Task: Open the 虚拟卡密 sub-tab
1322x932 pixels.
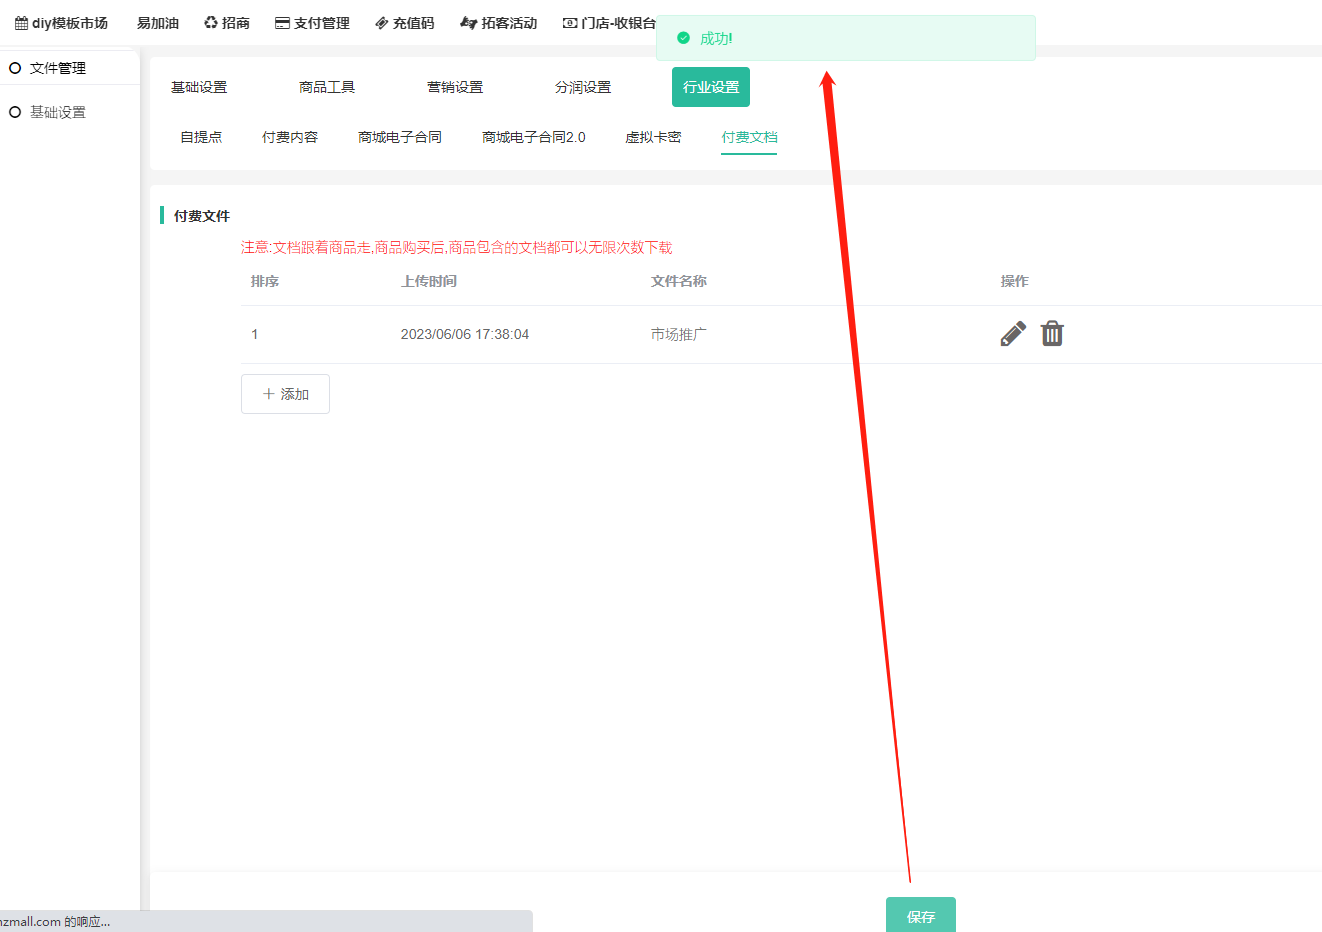Action: (653, 137)
